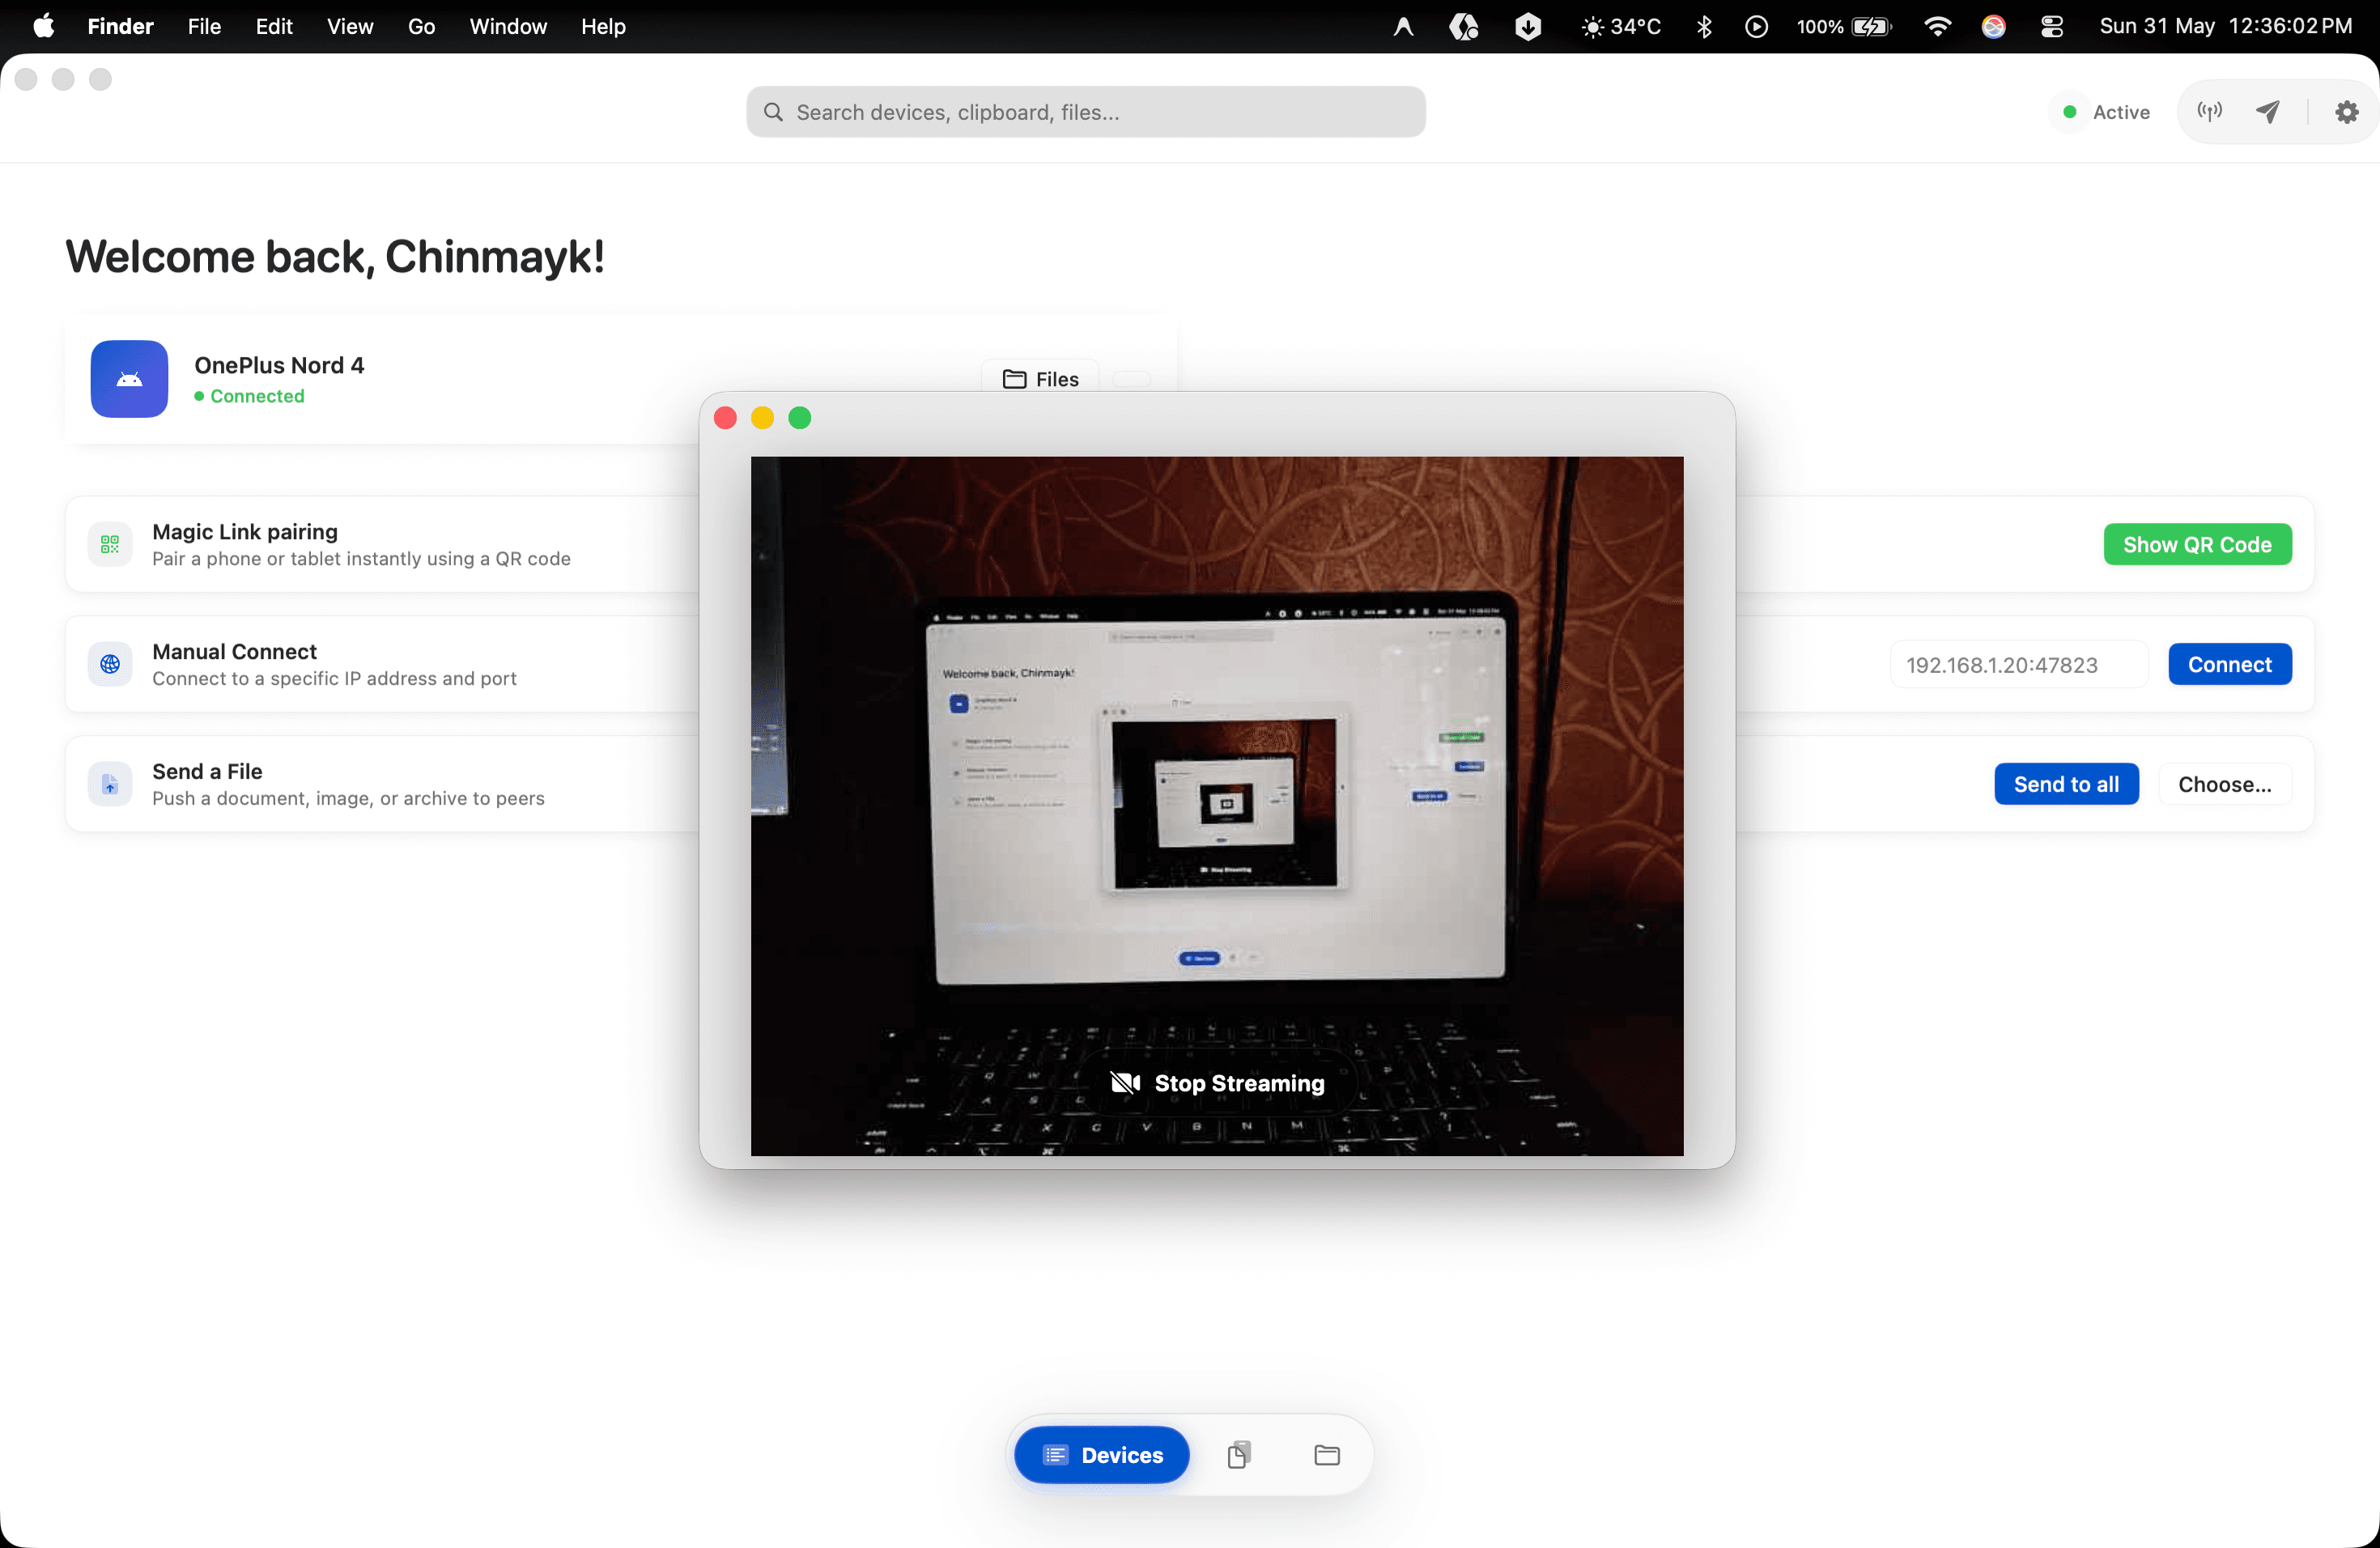The width and height of the screenshot is (2380, 1548).
Task: Click the blue Connect button
Action: coord(2229,664)
